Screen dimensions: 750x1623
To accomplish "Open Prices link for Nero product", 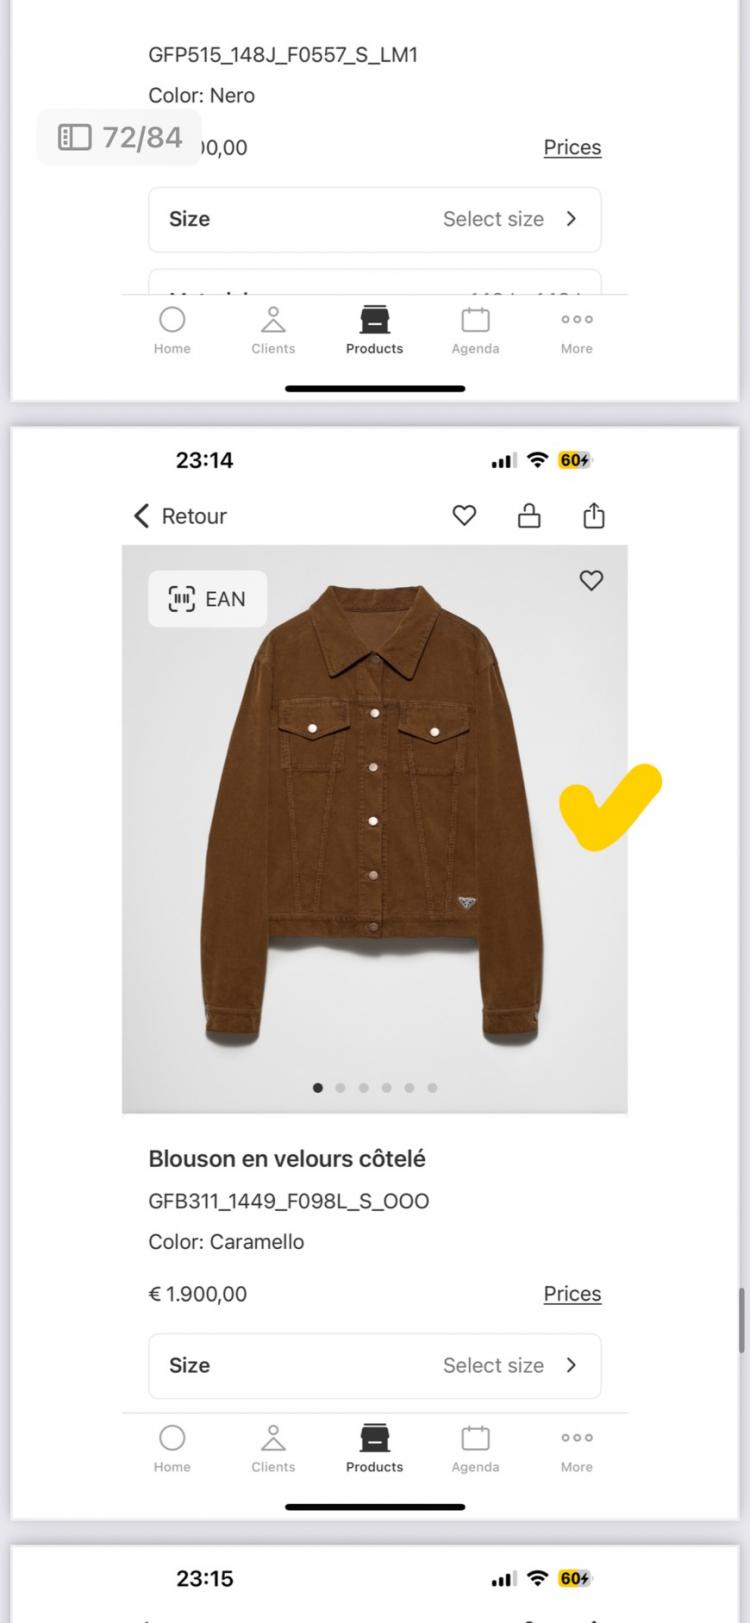I will point(572,147).
